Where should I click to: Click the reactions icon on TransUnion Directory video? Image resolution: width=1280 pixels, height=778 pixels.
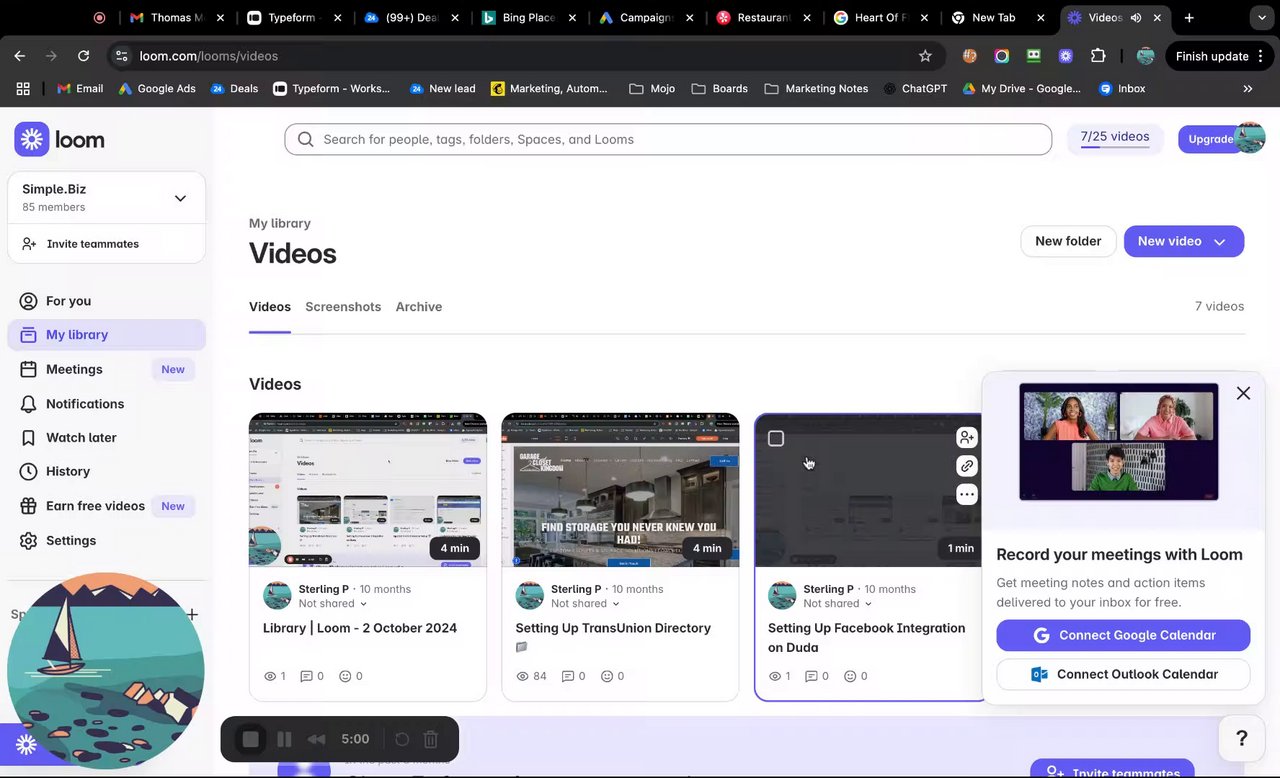click(606, 676)
